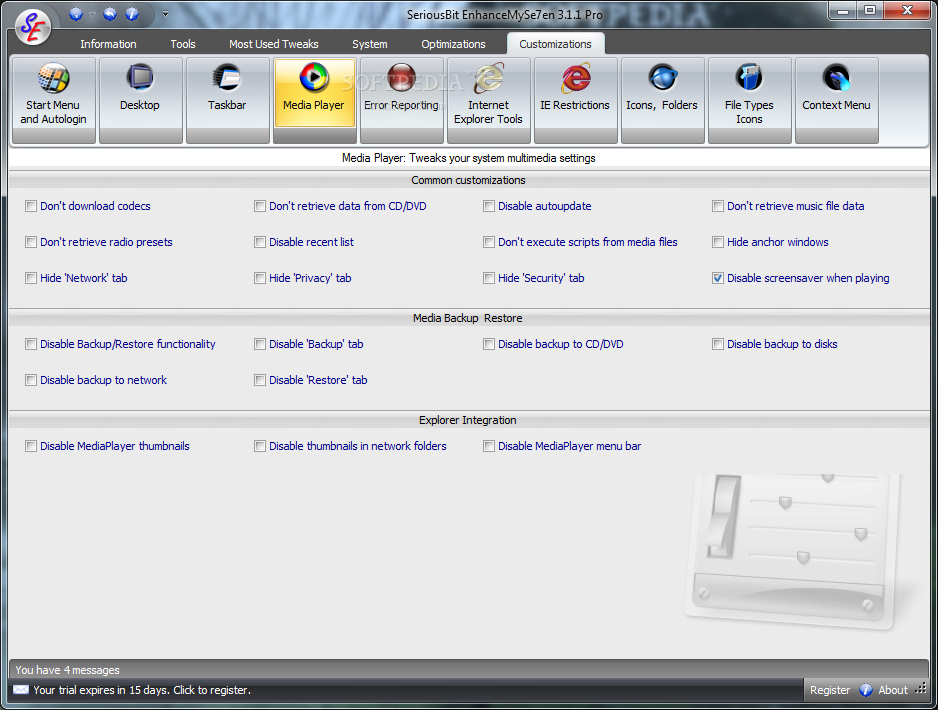This screenshot has width=938, height=710.
Task: Click the Register link in status bar
Action: point(830,690)
